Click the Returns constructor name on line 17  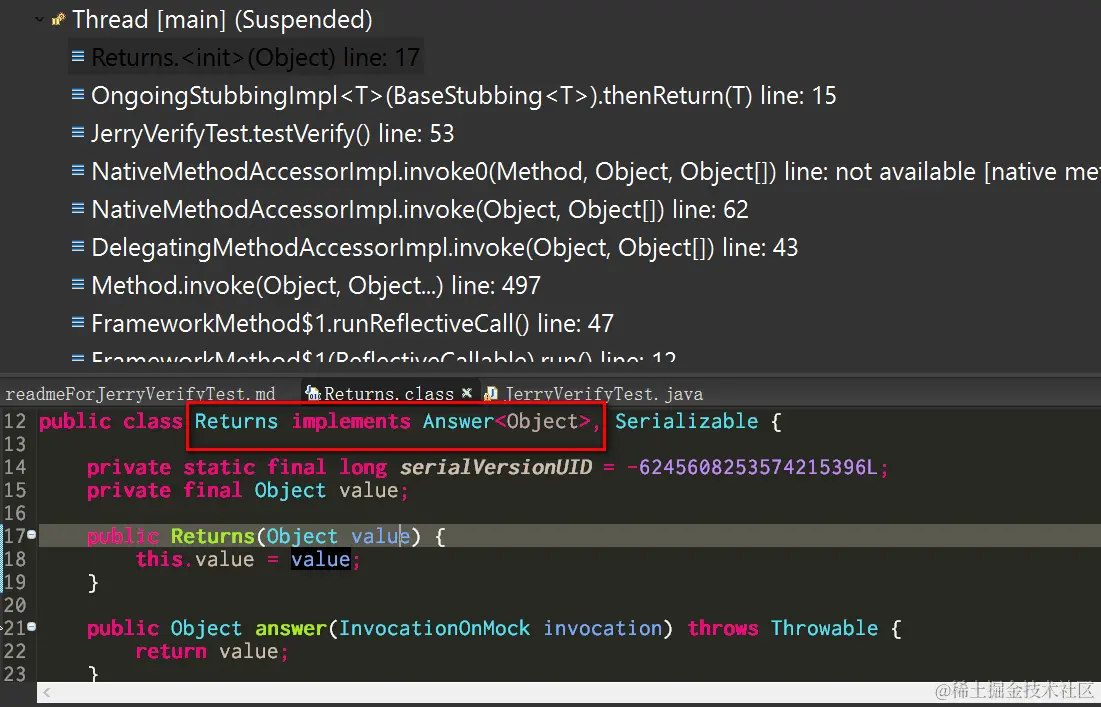point(212,536)
